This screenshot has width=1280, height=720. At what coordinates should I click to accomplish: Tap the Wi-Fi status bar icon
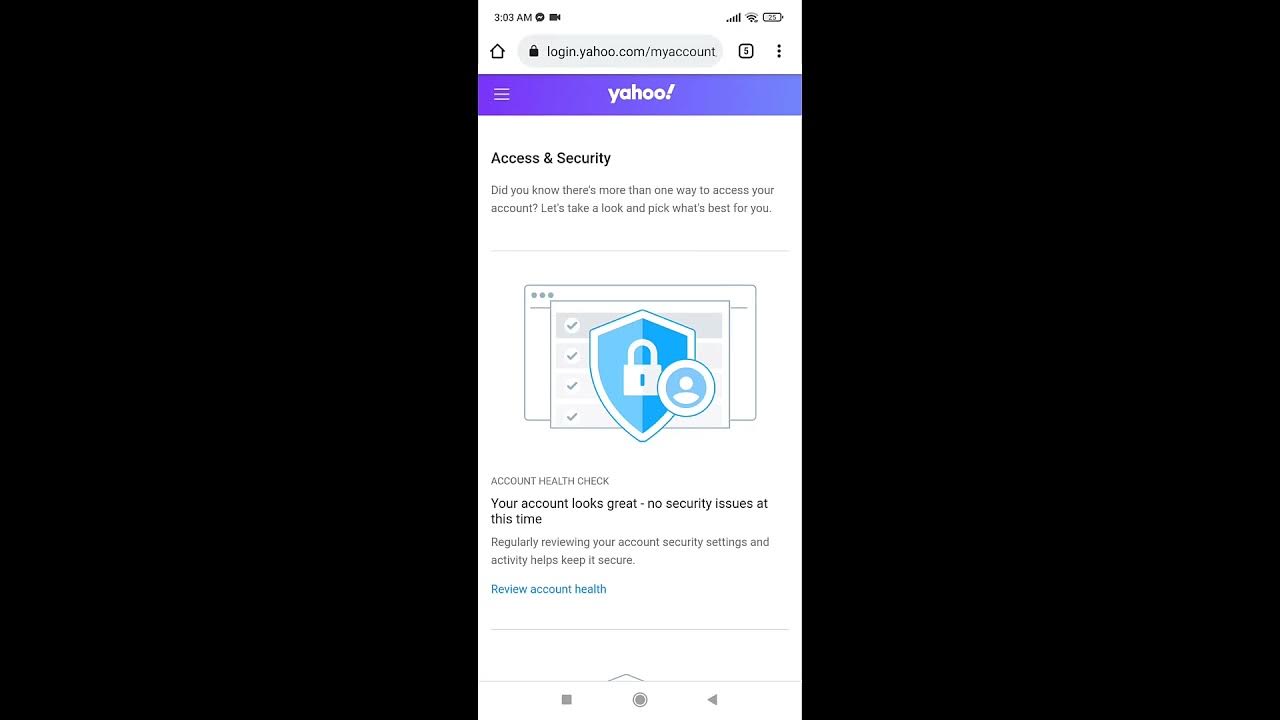pos(752,17)
